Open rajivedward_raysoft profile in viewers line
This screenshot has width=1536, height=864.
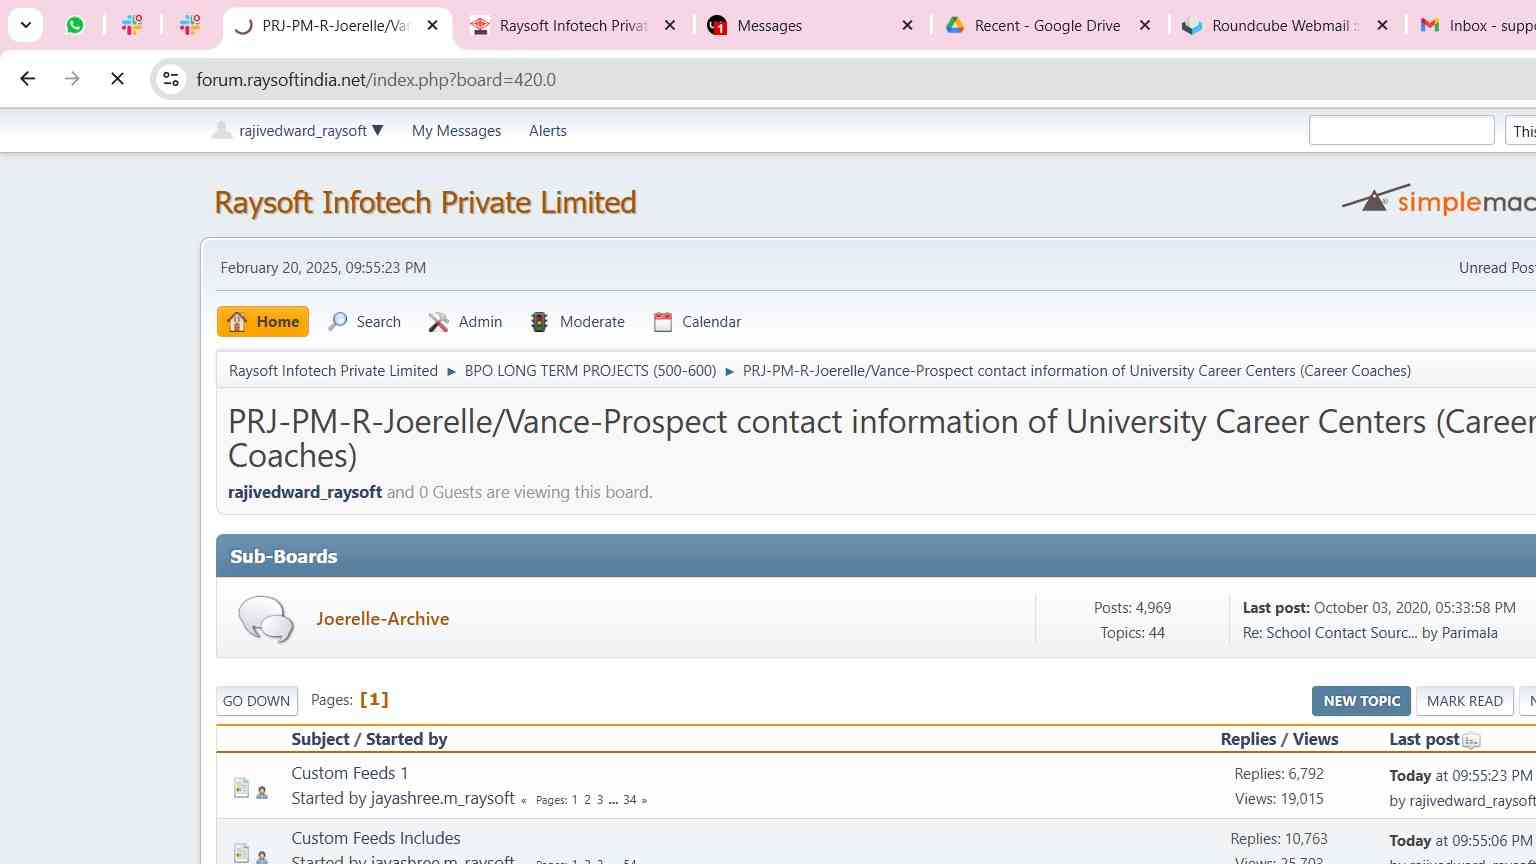click(305, 492)
